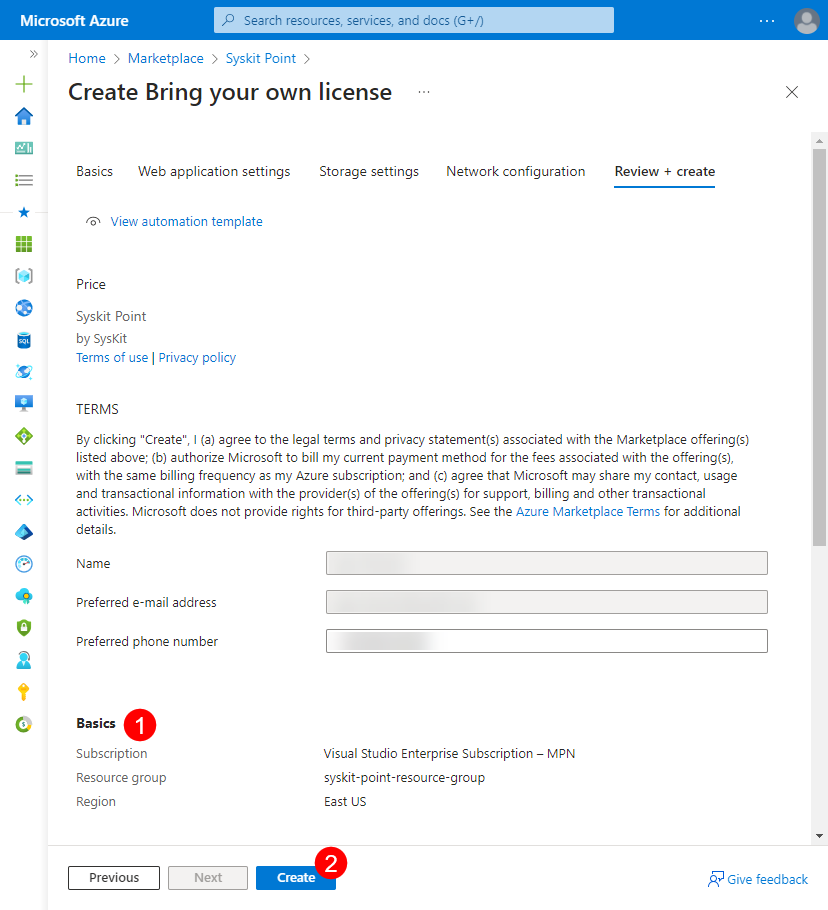
Task: Switch to the Web application settings tab
Action: click(x=213, y=171)
